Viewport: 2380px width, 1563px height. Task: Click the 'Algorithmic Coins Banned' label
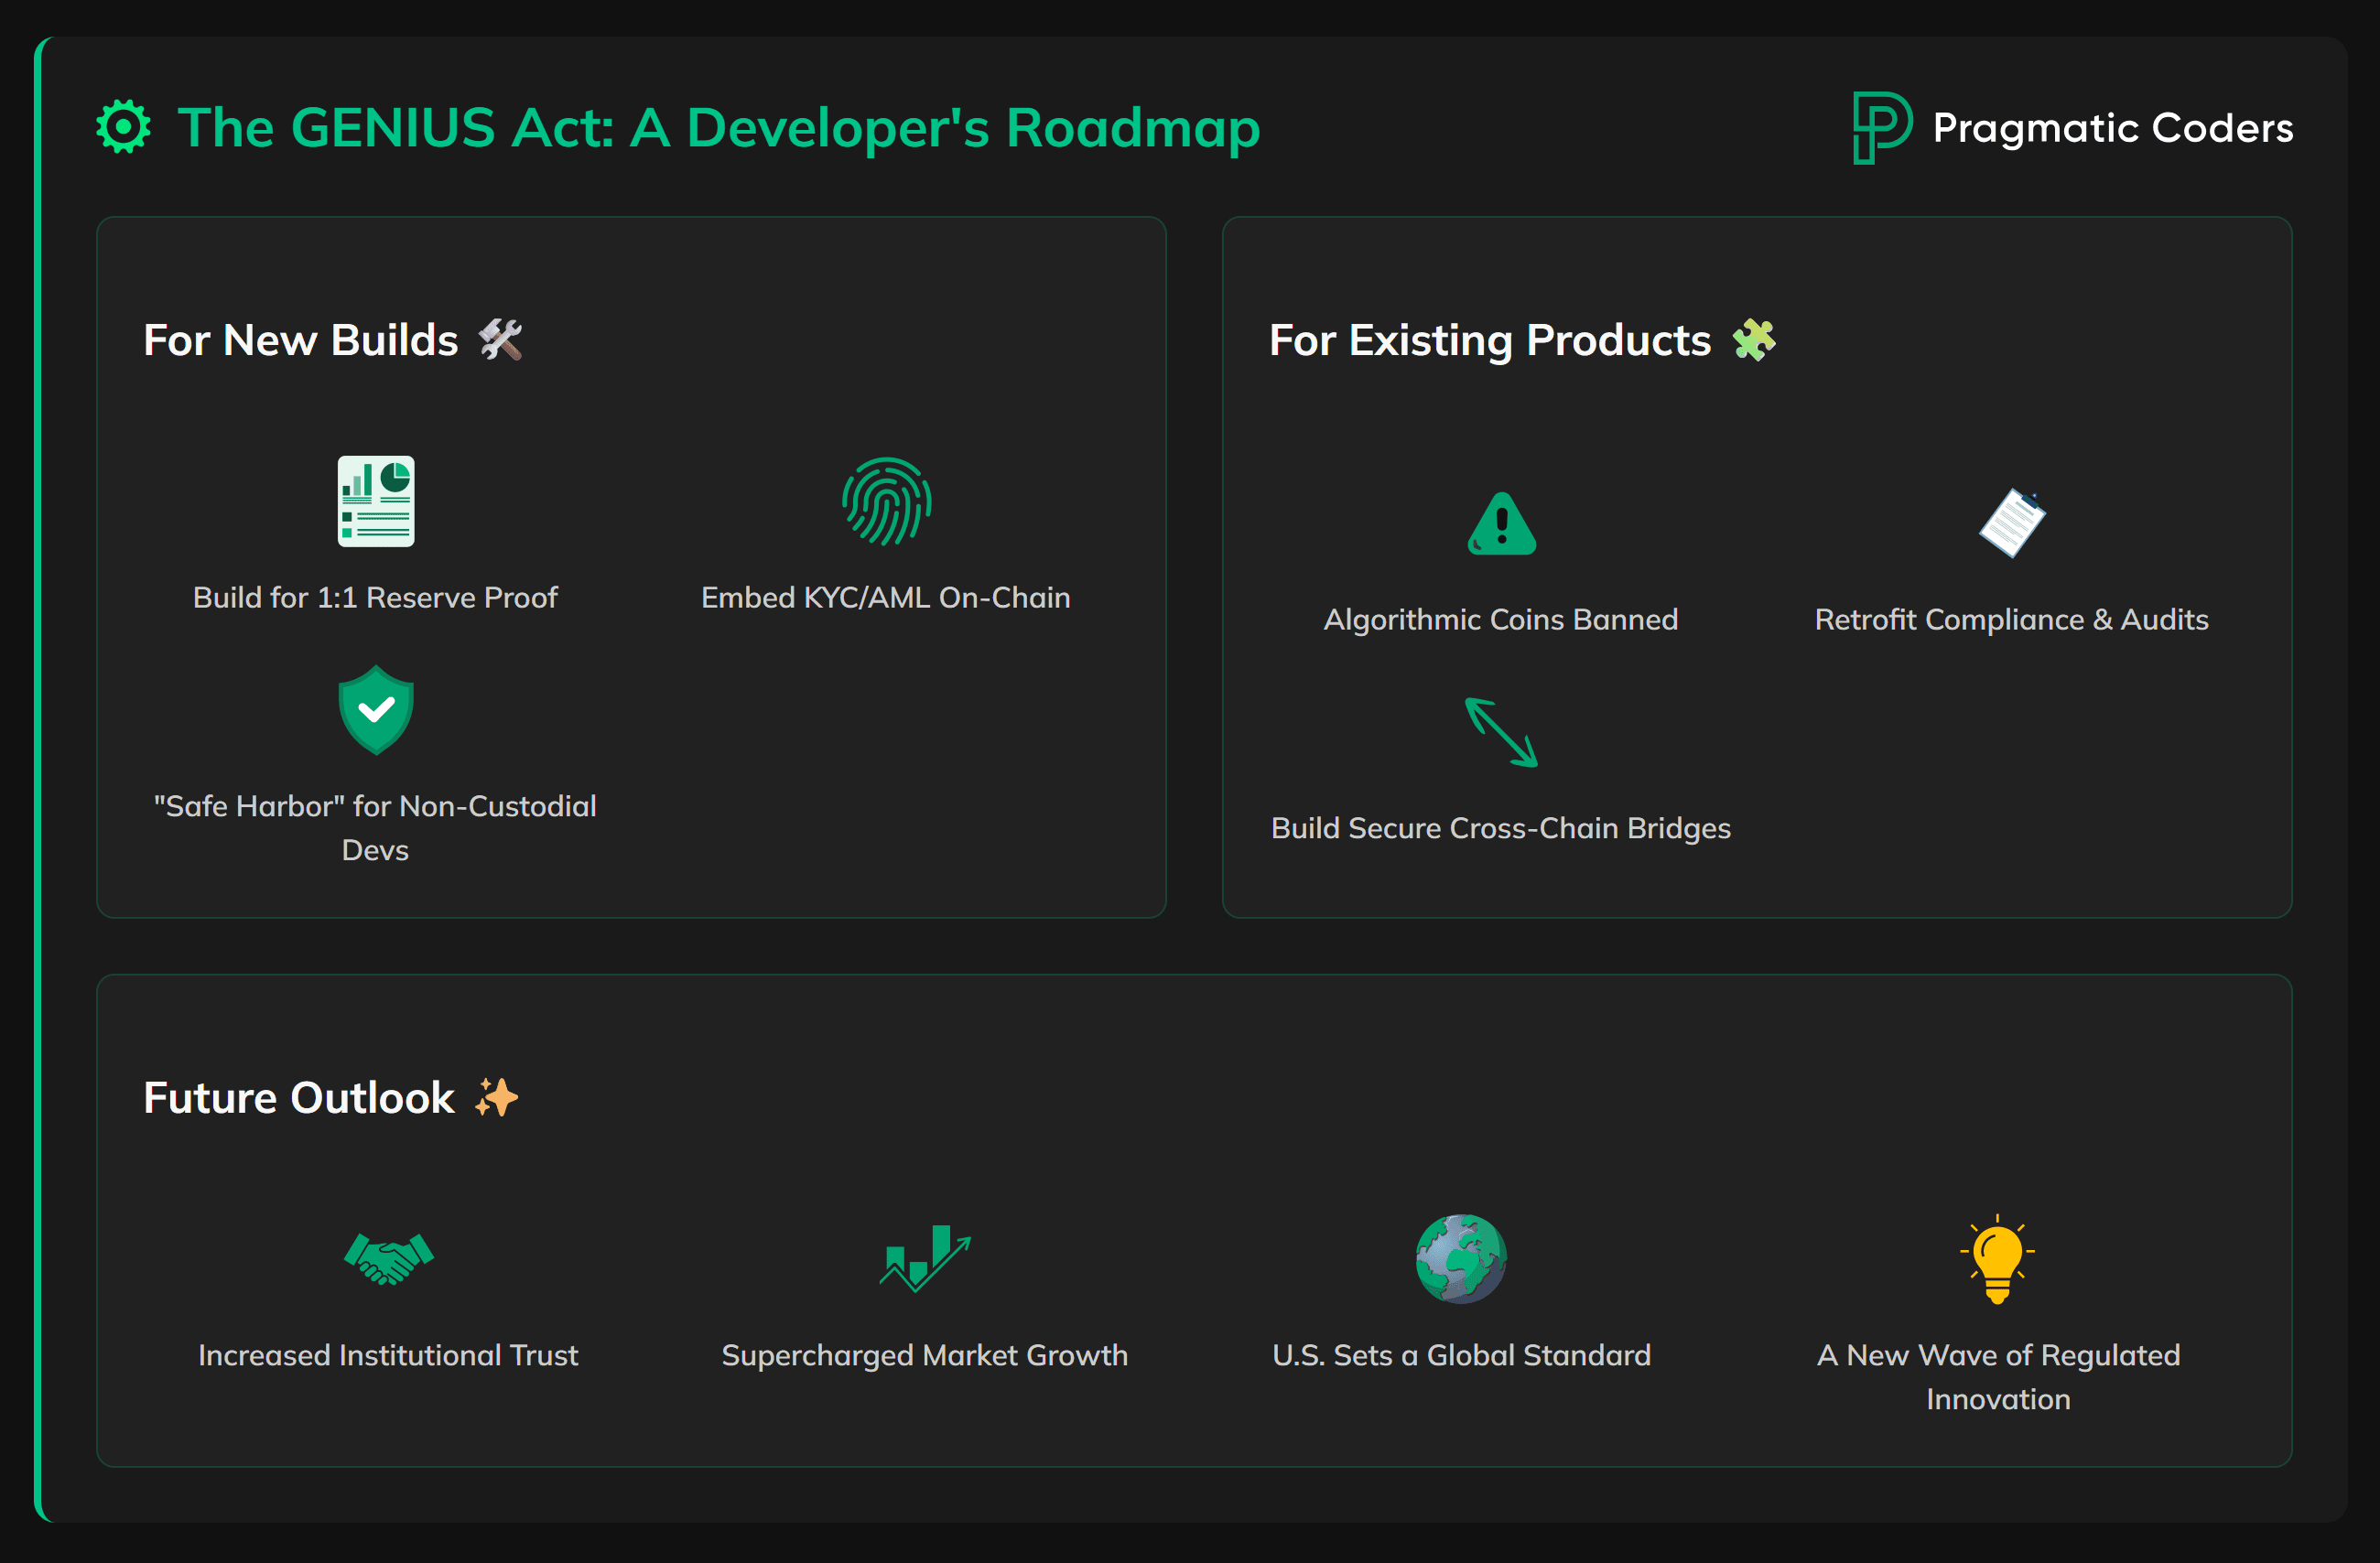(x=1500, y=619)
